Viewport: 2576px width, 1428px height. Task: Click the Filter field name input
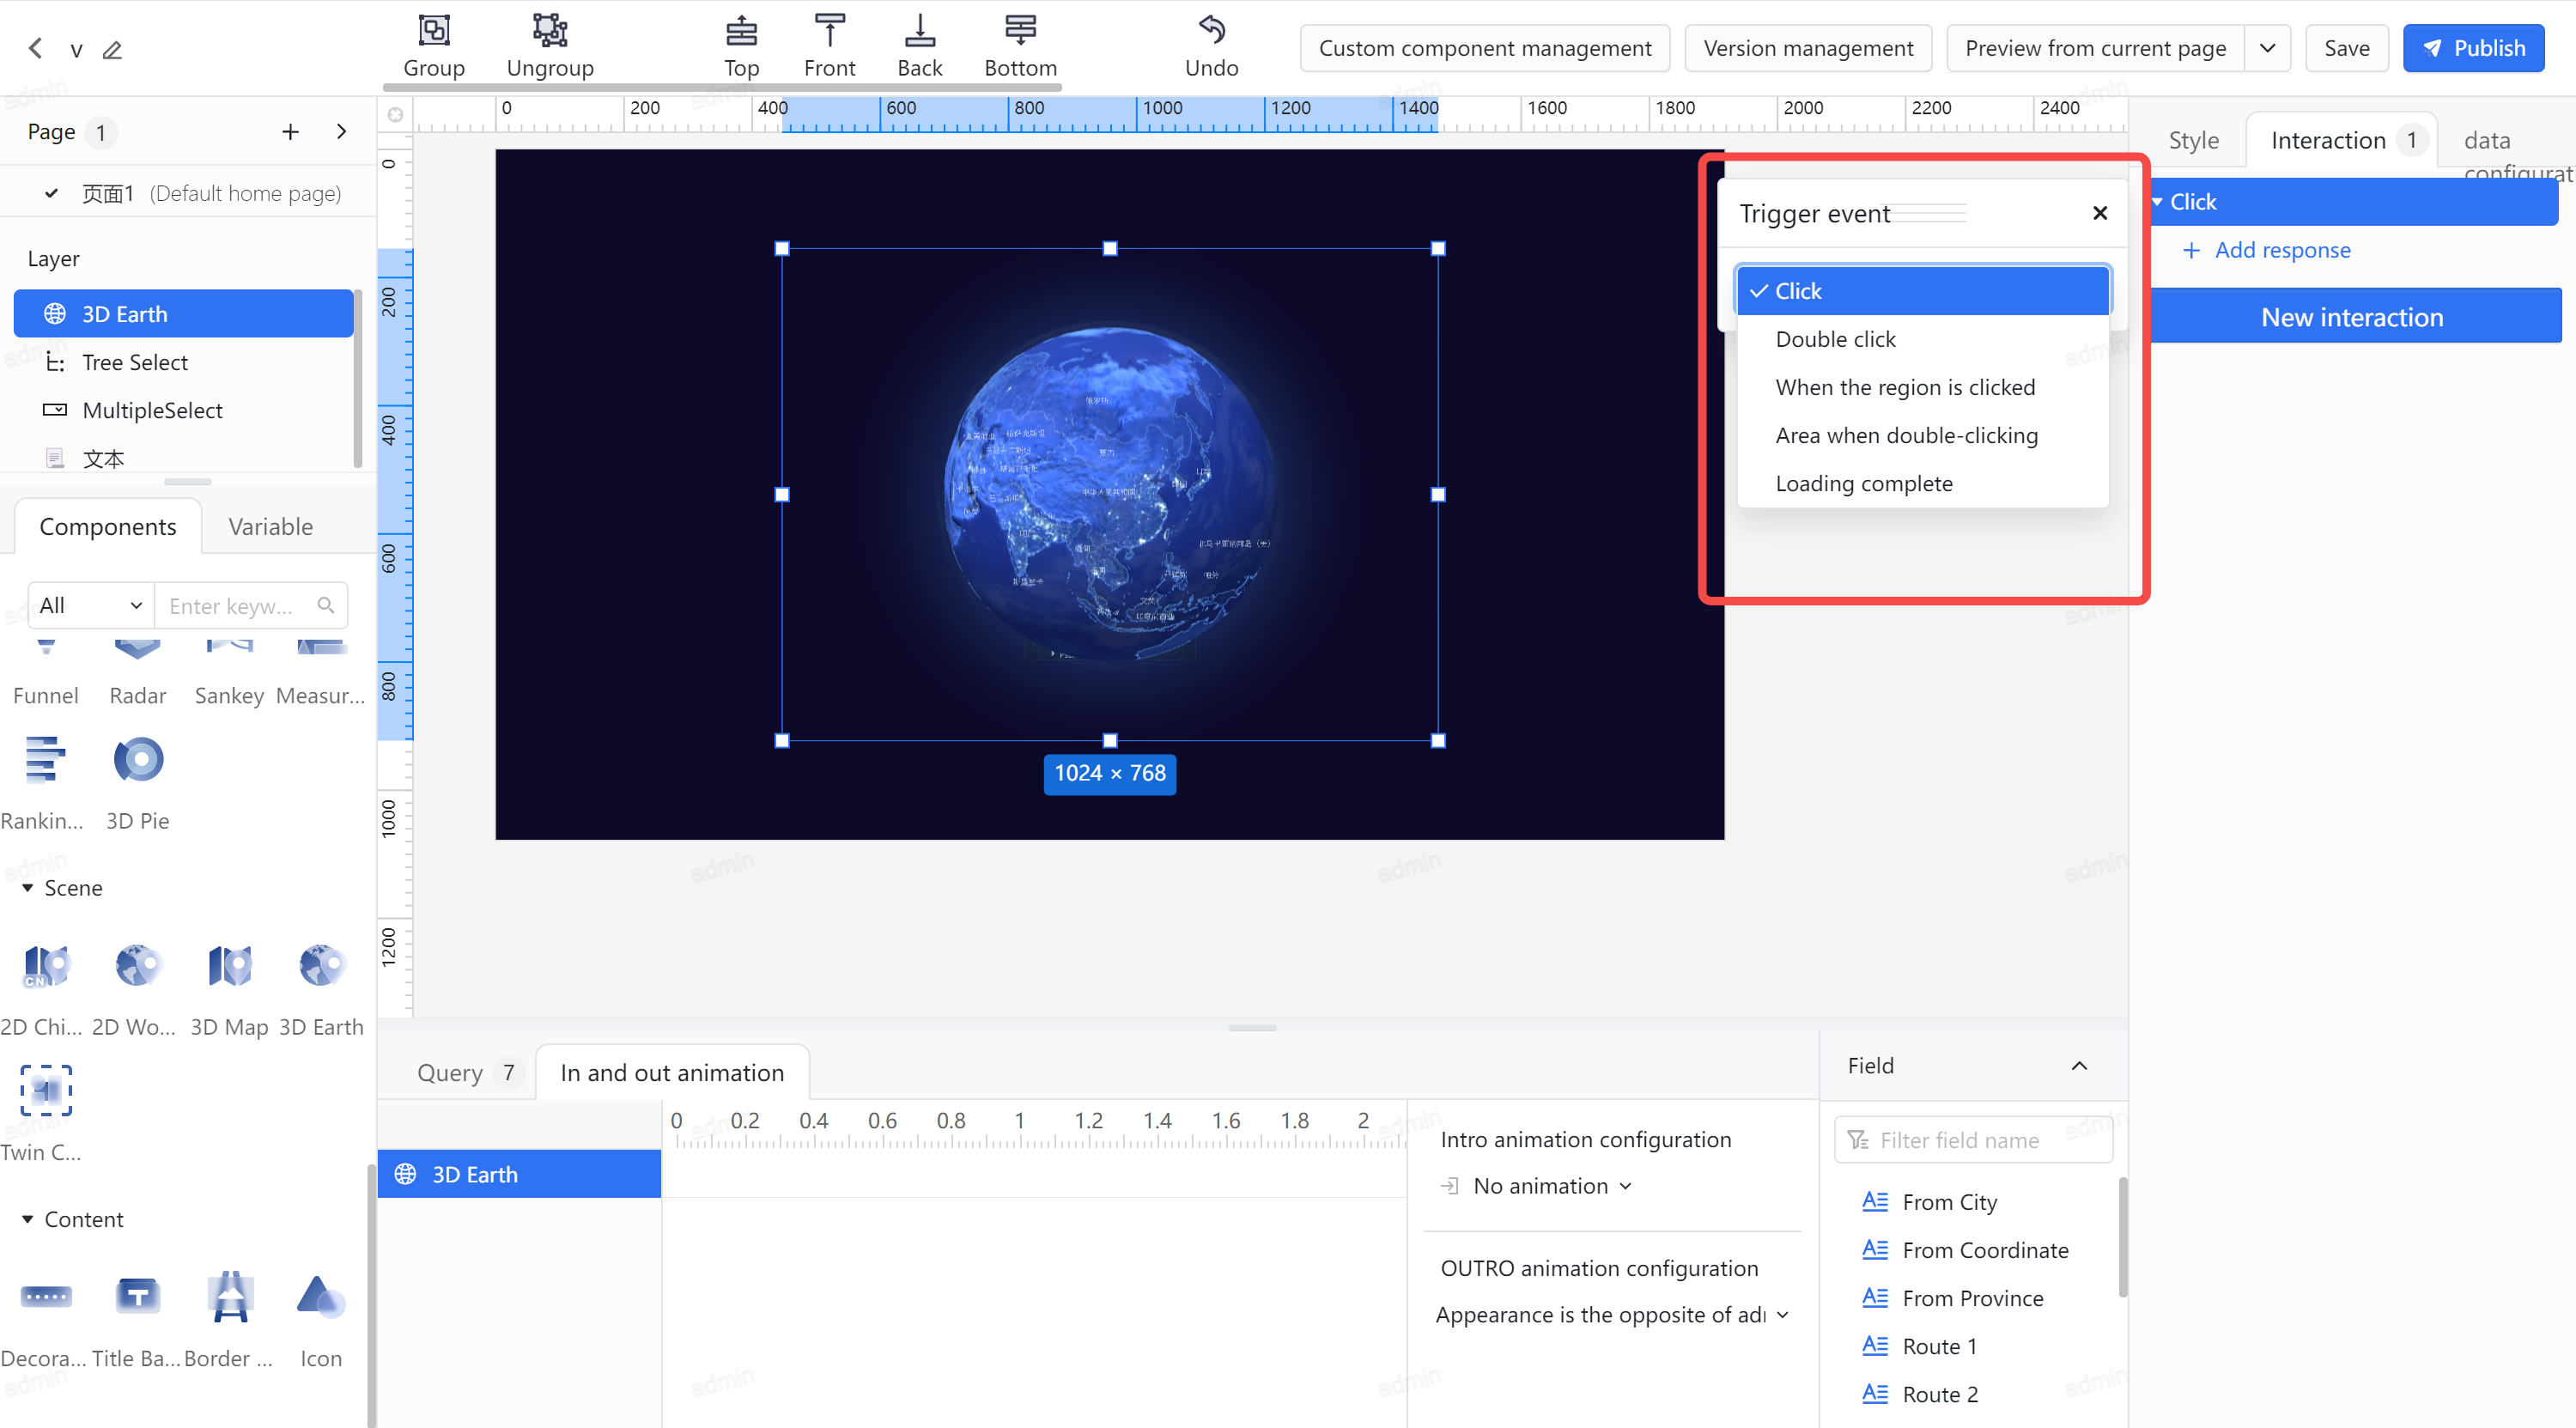click(1973, 1140)
